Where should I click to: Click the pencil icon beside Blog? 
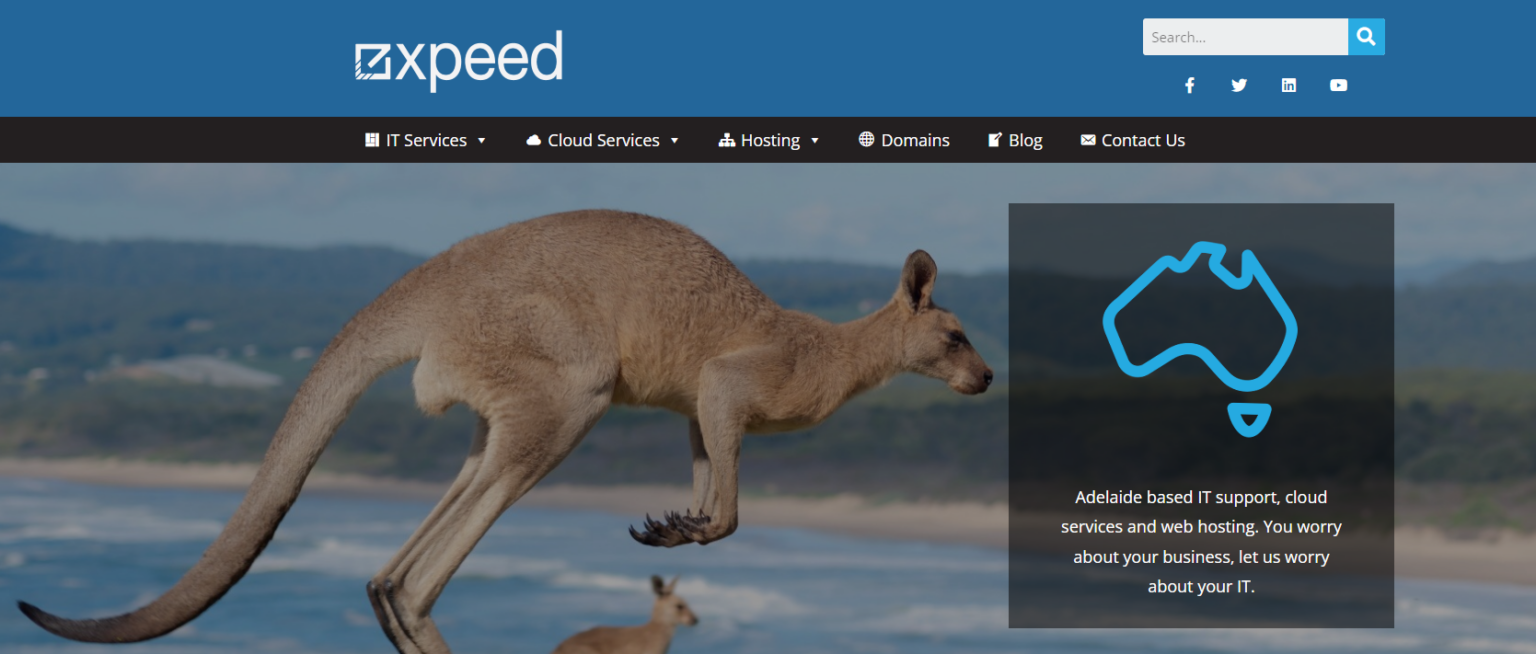[995, 140]
